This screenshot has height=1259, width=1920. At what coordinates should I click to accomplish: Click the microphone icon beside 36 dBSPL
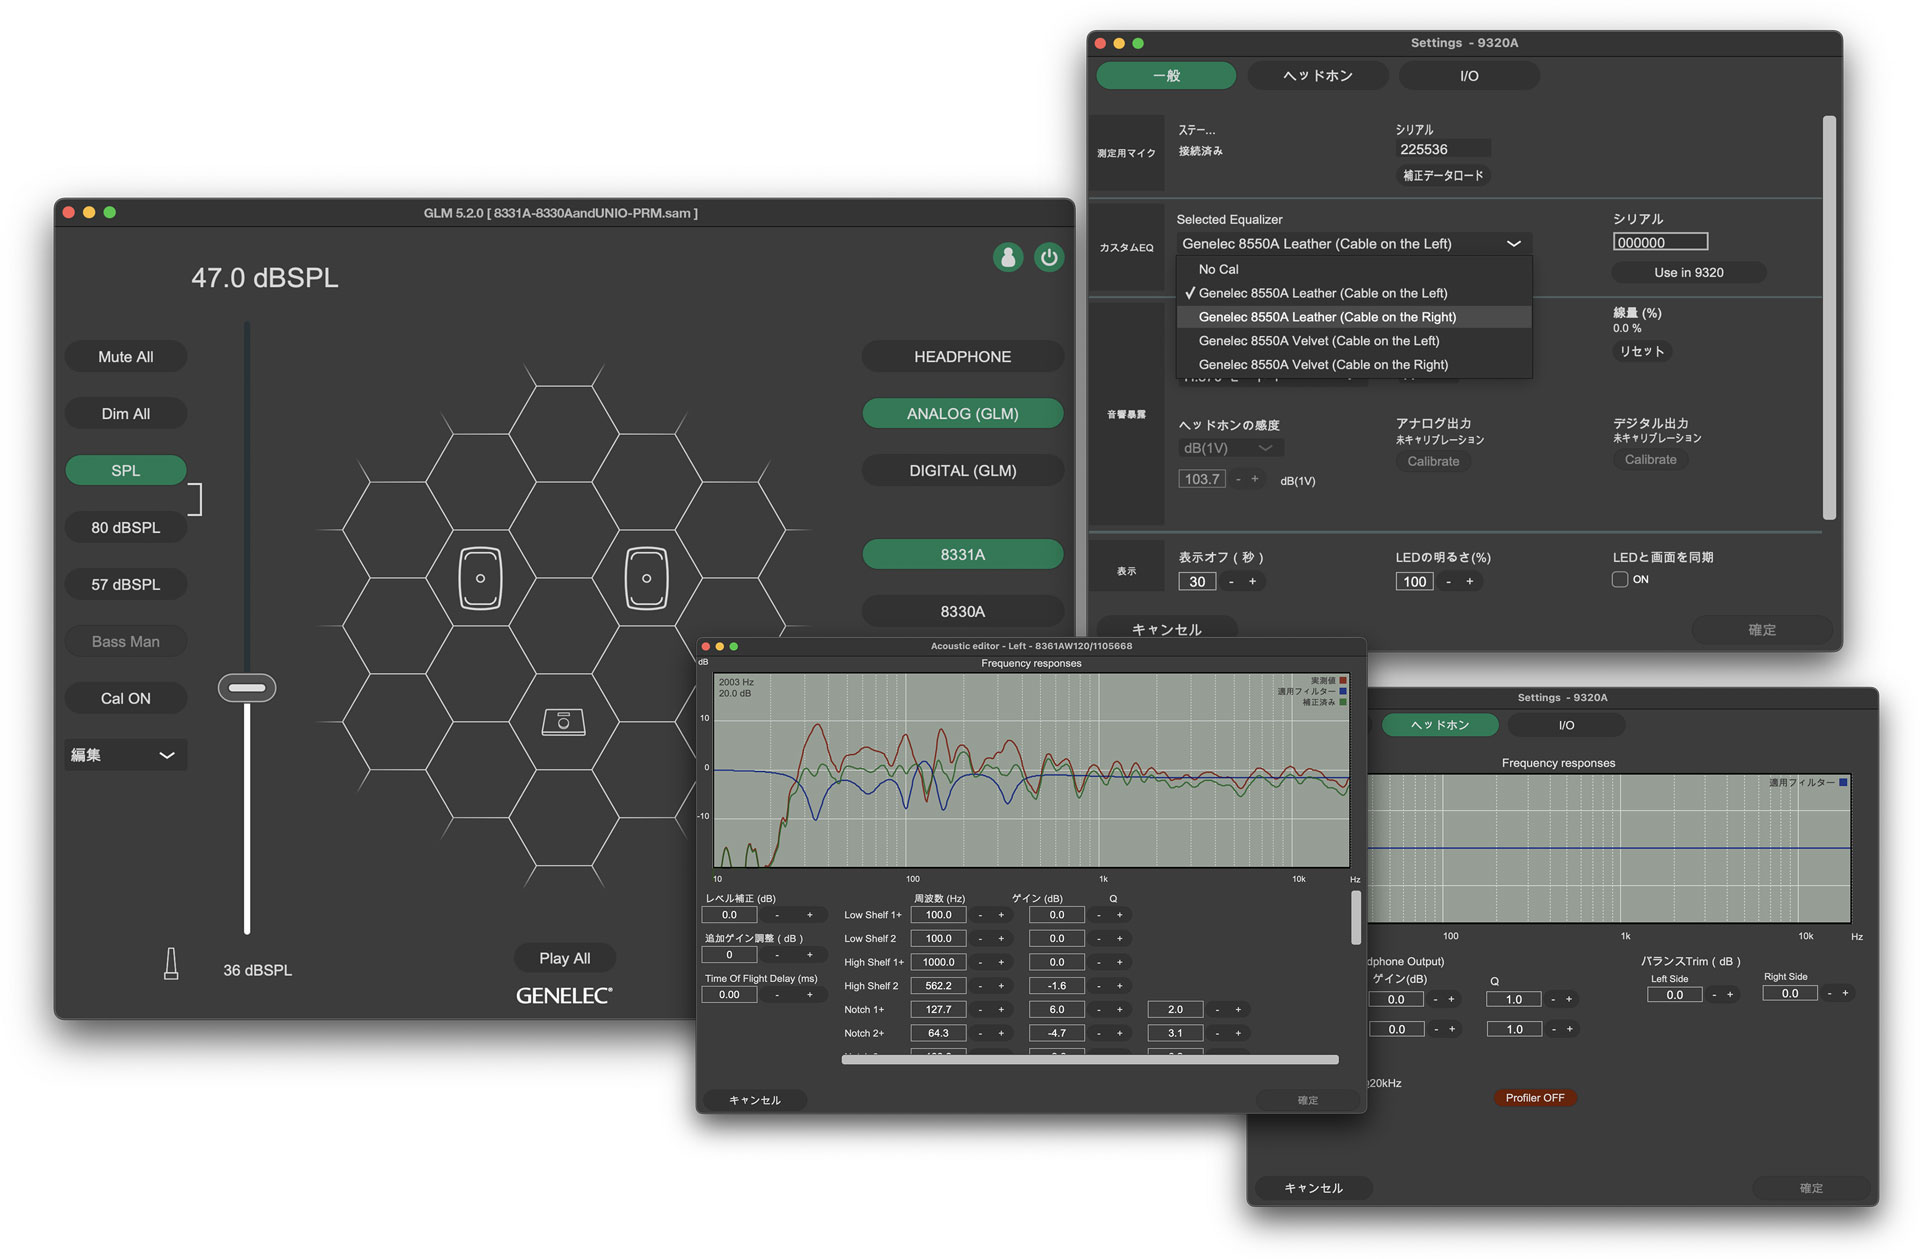tap(171, 964)
